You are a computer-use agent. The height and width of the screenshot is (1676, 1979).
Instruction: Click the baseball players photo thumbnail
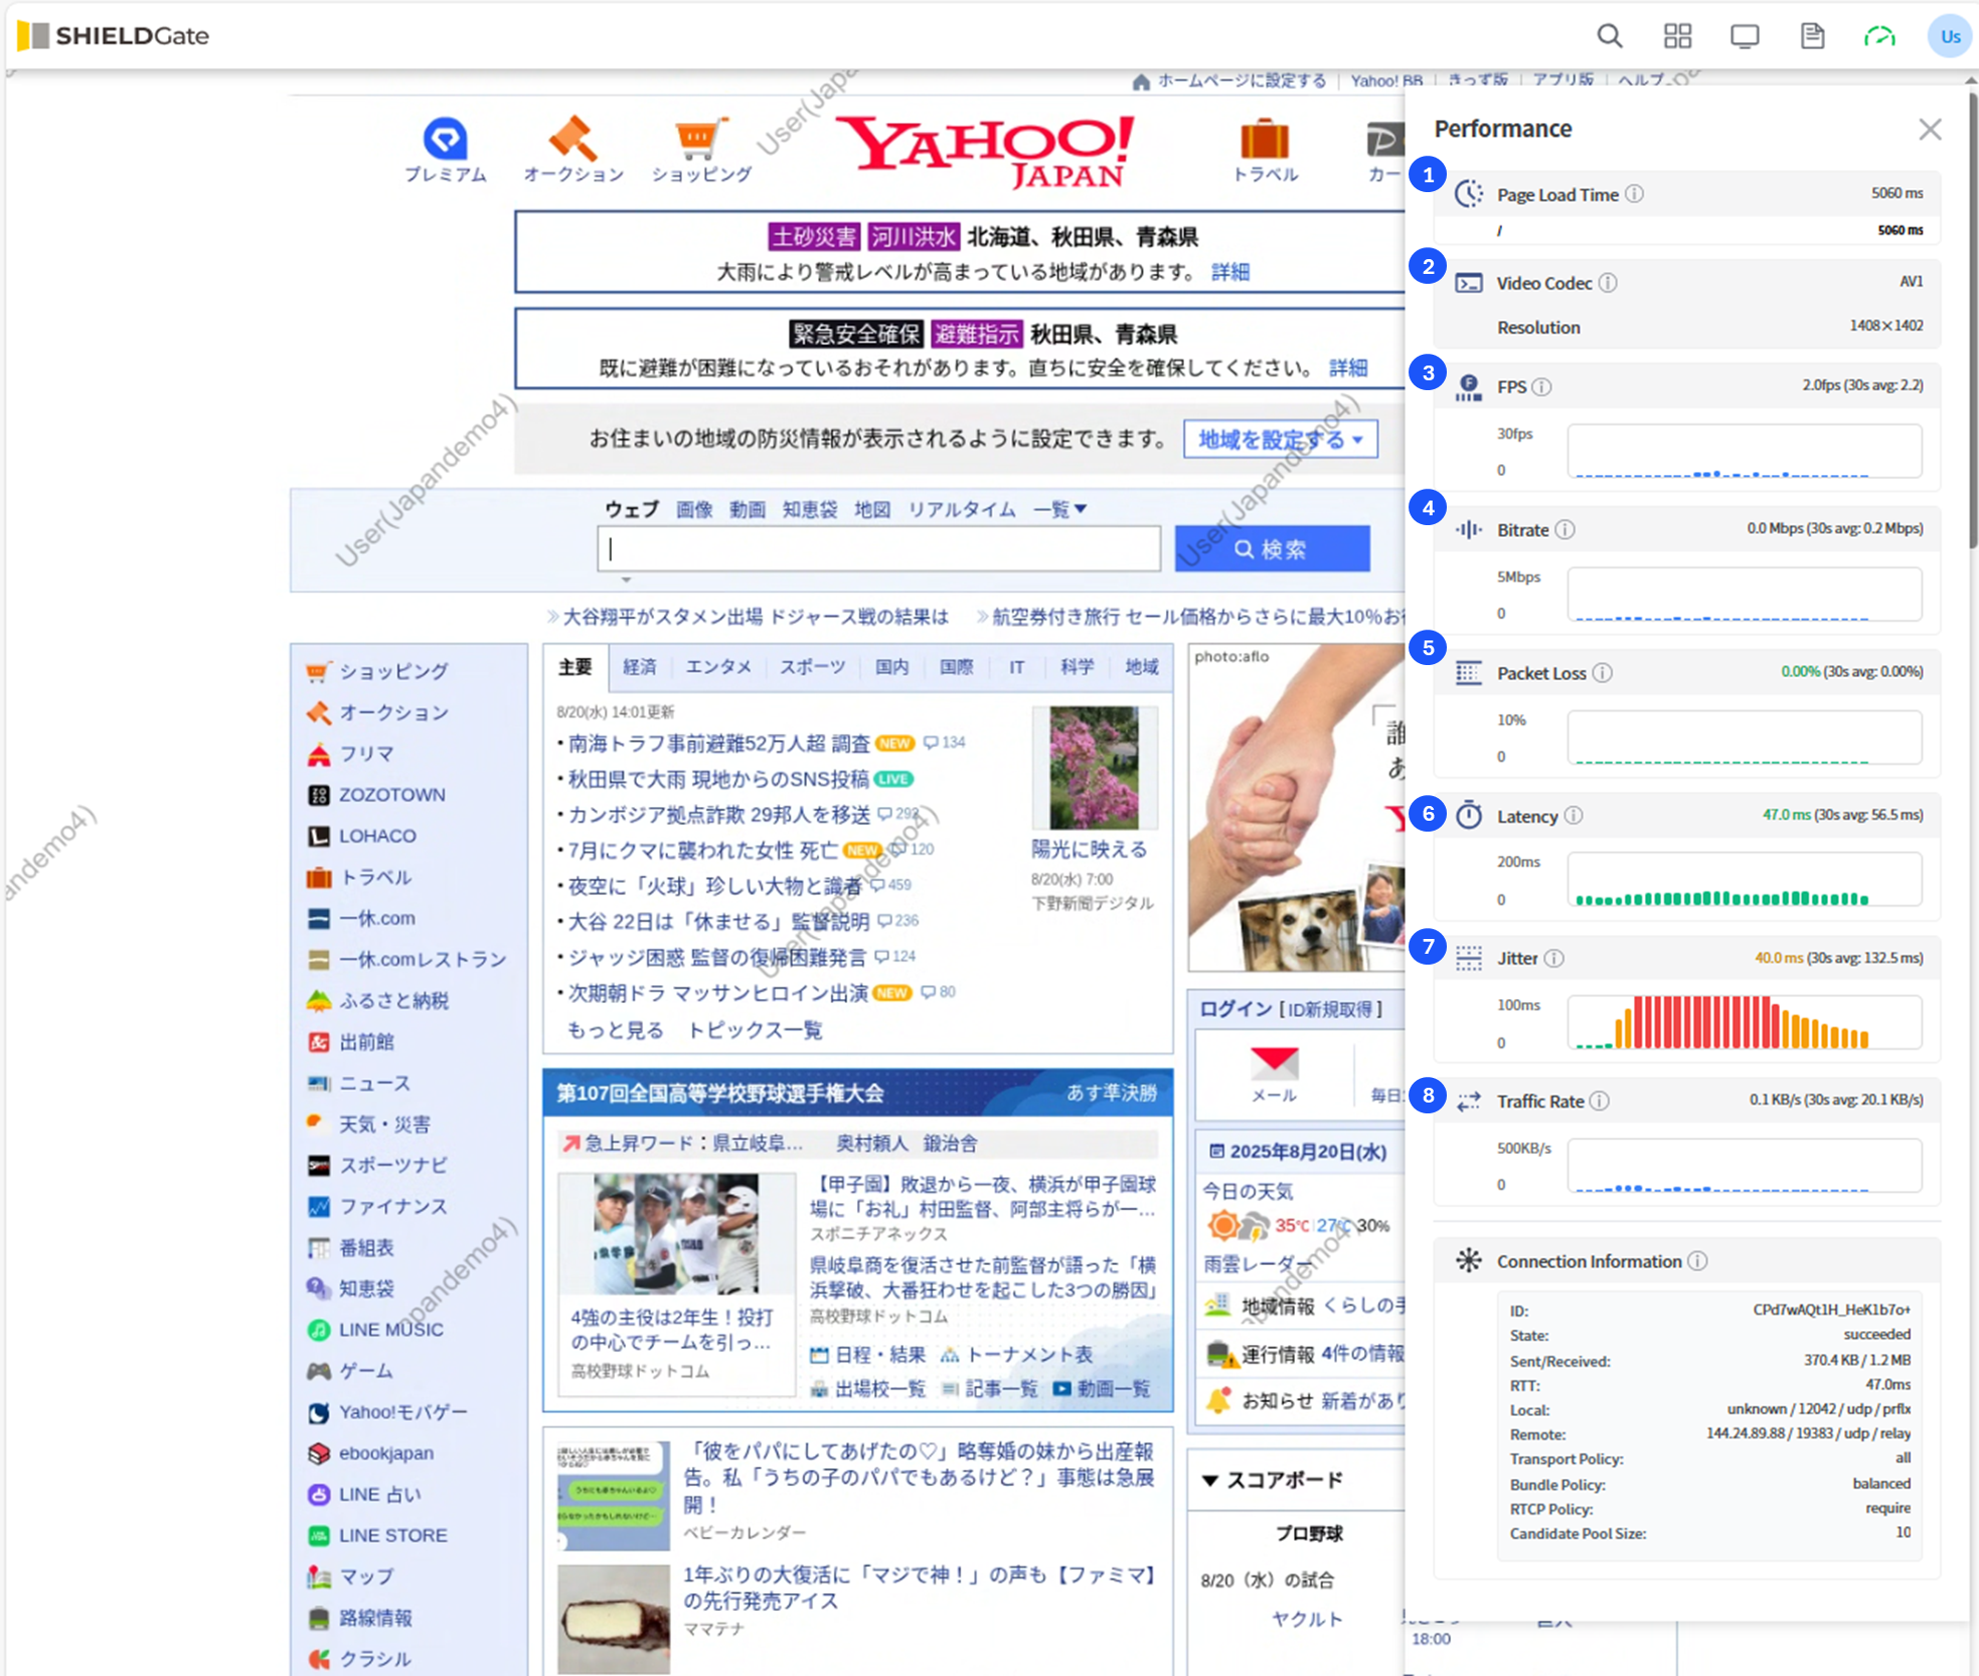676,1235
